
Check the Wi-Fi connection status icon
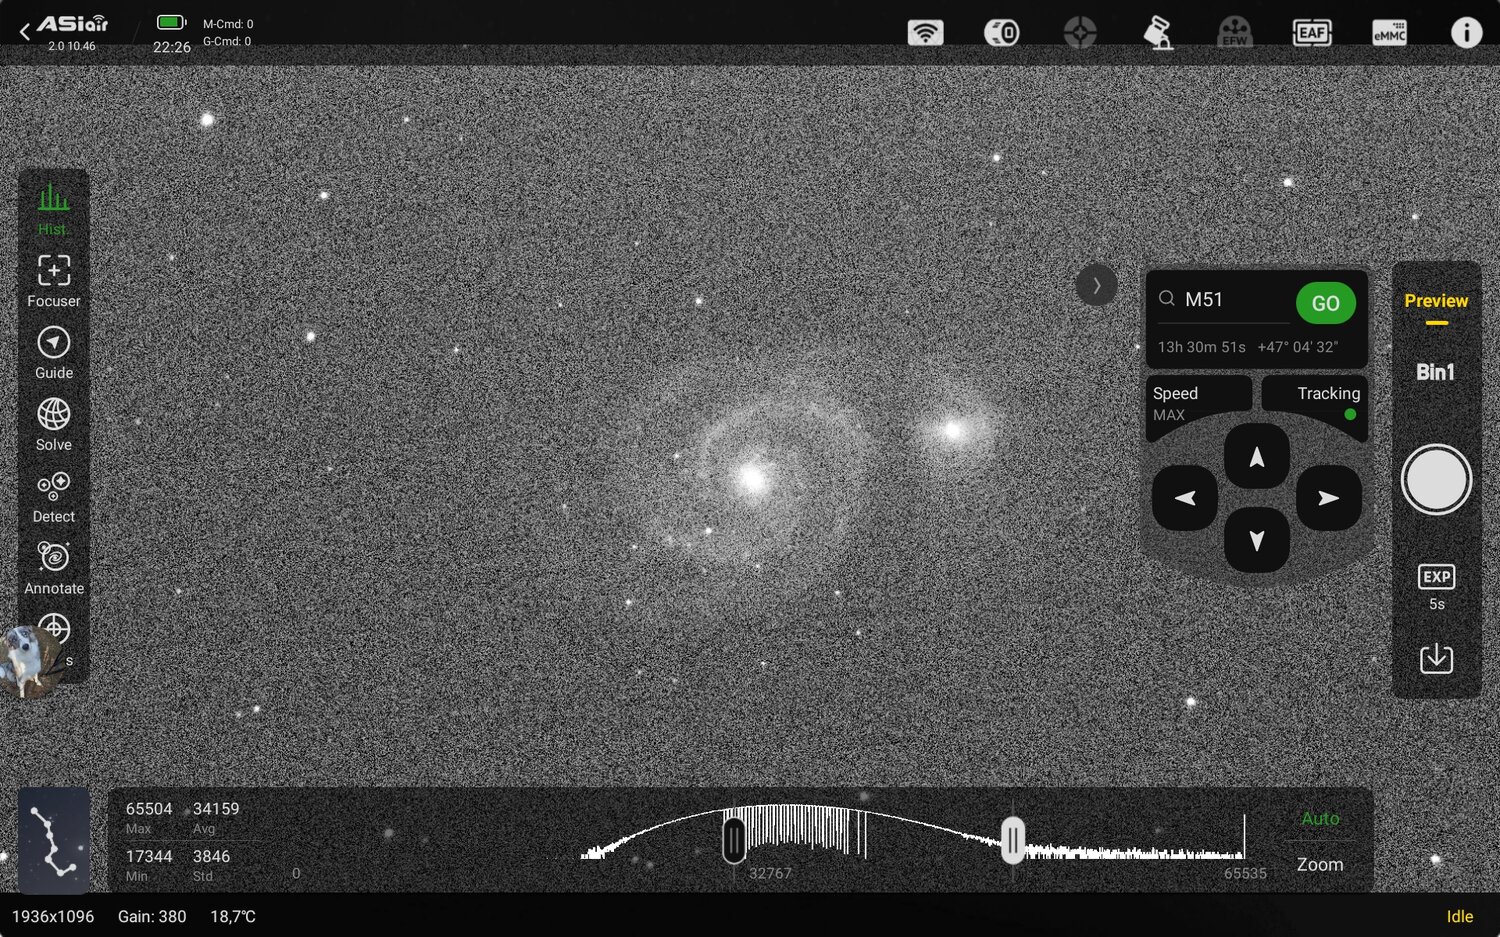tap(925, 32)
